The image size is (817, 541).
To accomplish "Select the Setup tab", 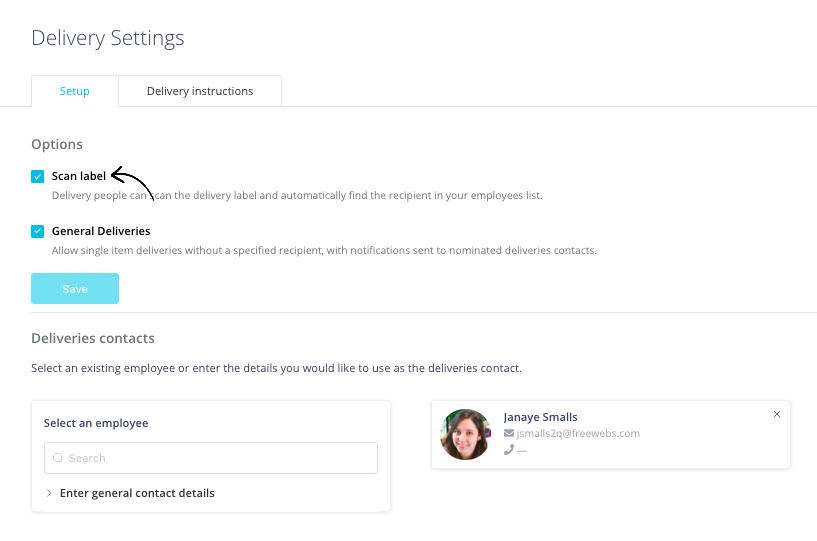I will [x=75, y=91].
